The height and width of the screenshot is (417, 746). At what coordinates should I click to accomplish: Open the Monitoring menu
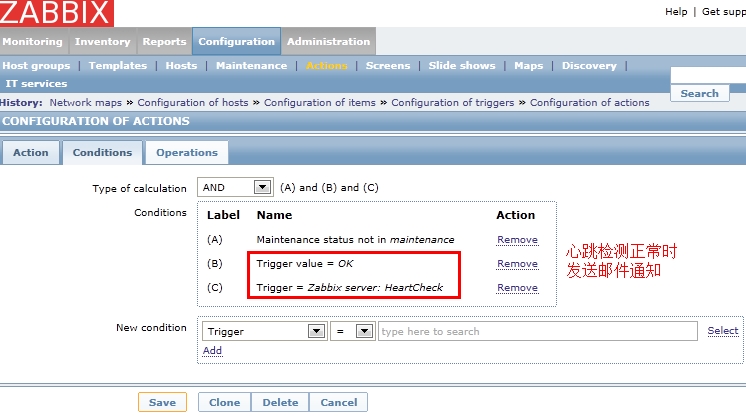click(32, 41)
